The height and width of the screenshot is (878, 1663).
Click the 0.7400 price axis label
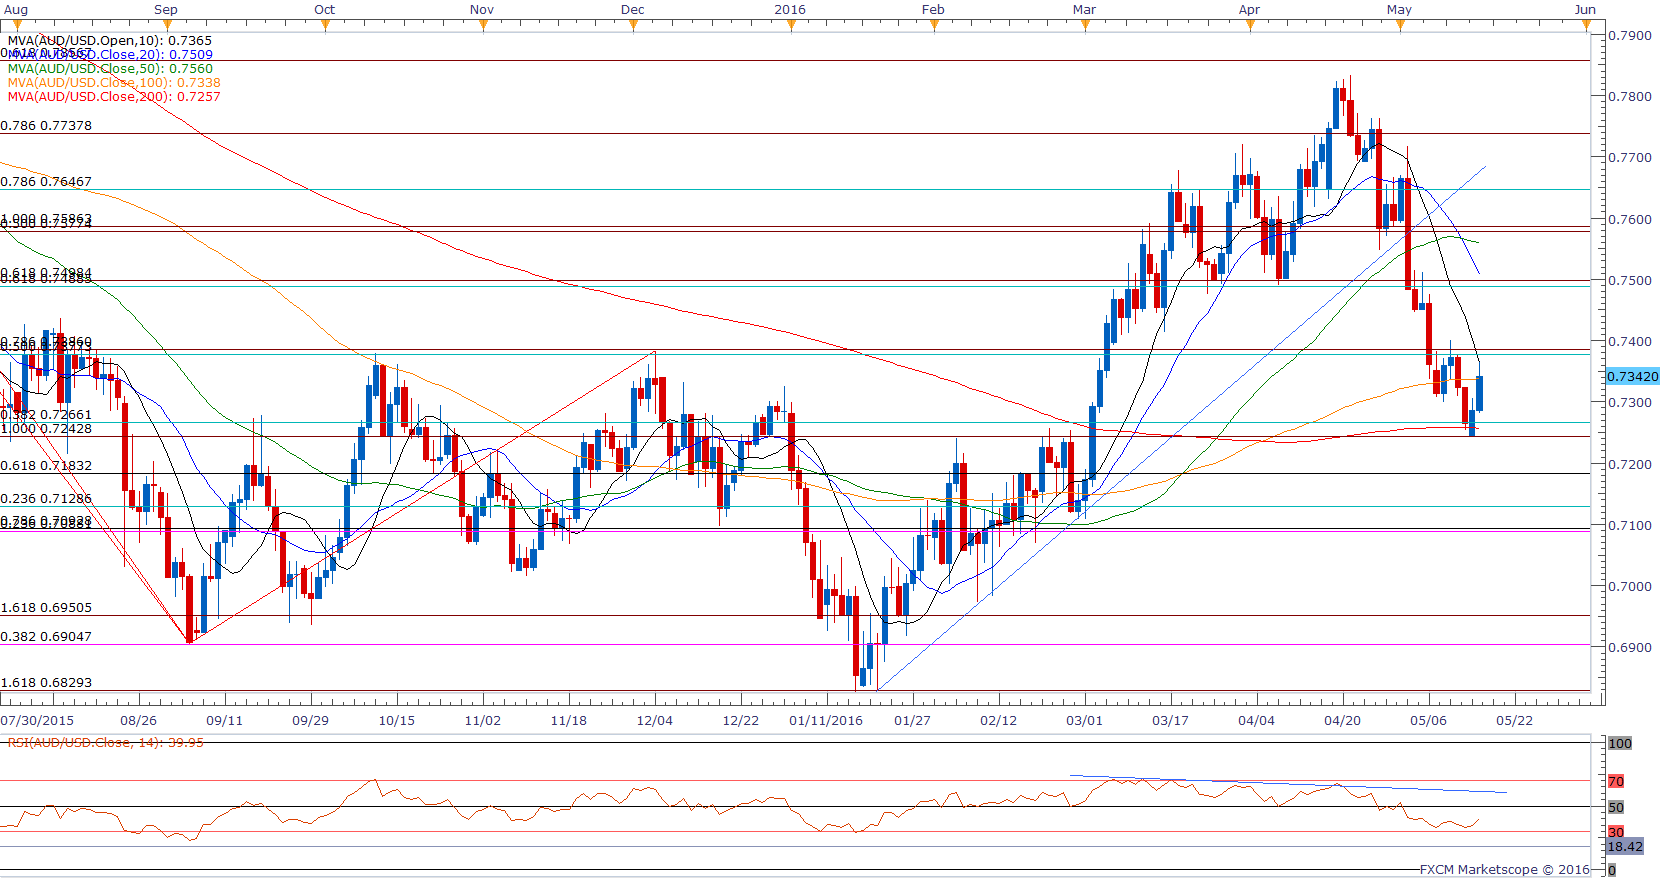click(x=1630, y=342)
